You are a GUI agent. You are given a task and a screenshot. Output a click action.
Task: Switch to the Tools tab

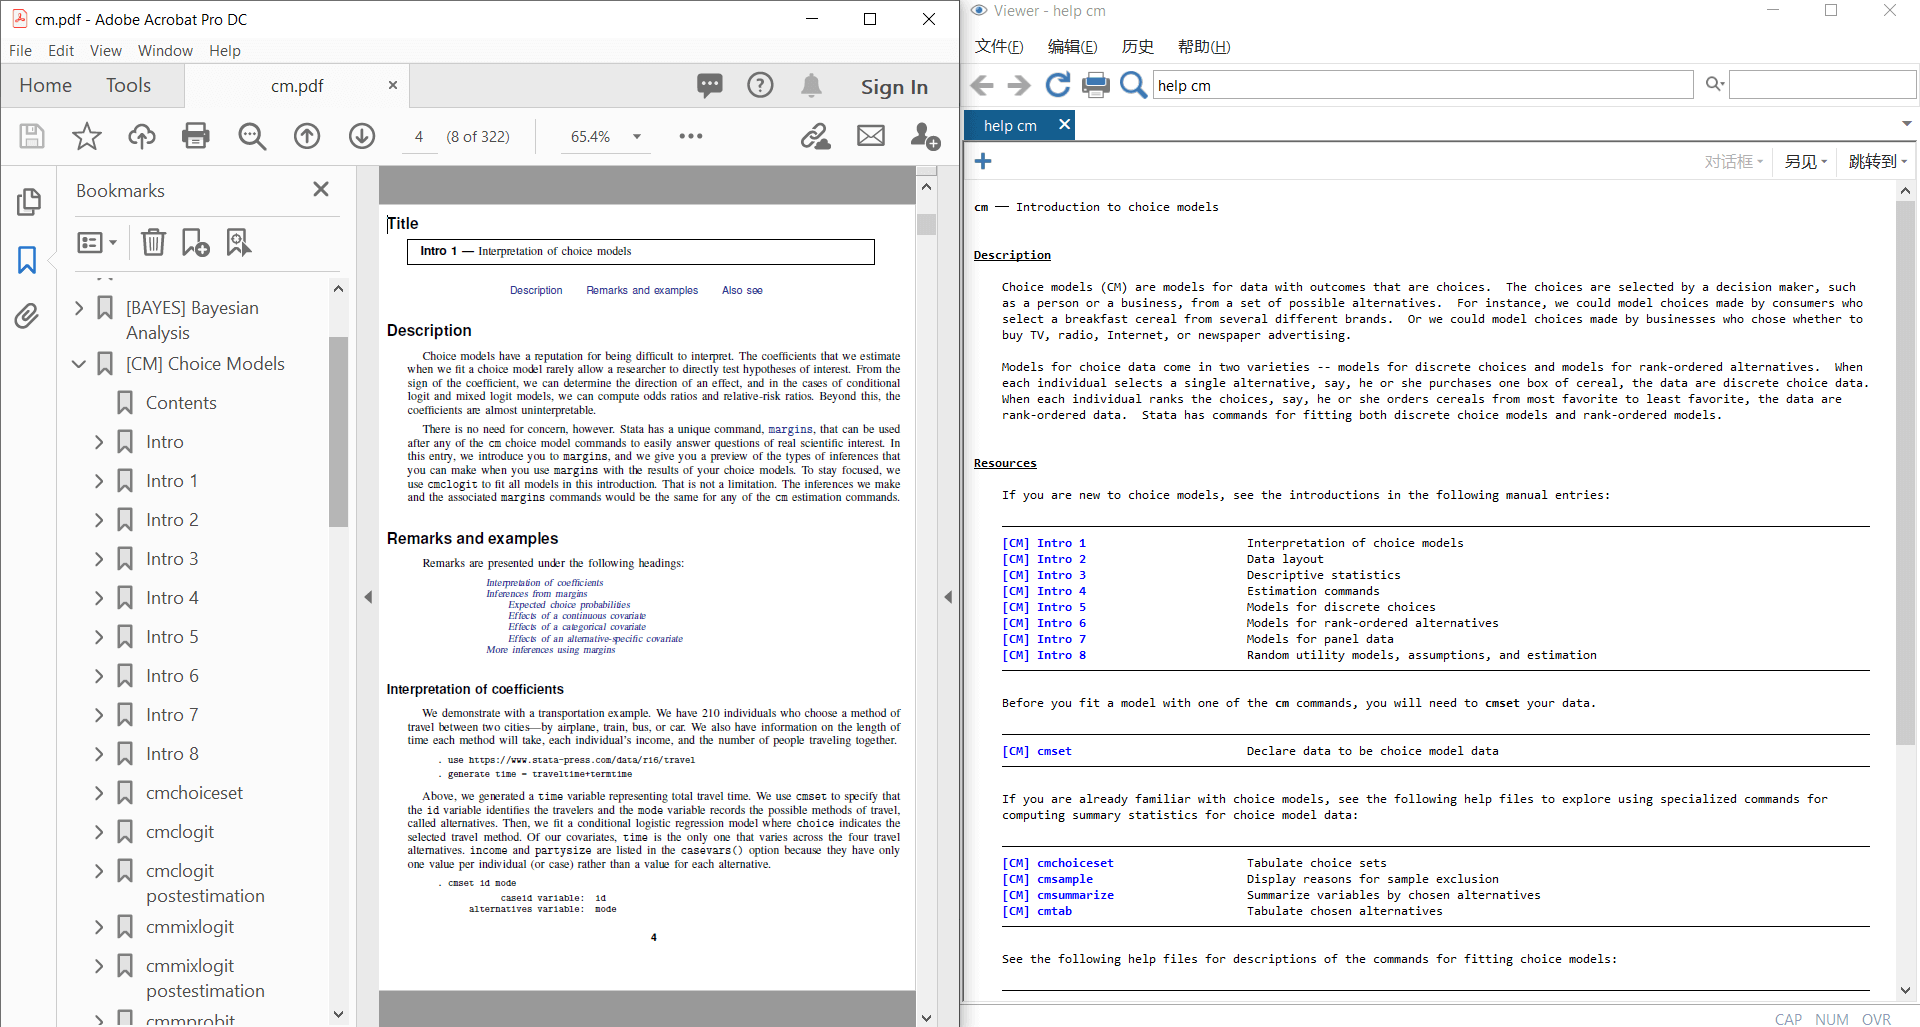click(x=128, y=86)
